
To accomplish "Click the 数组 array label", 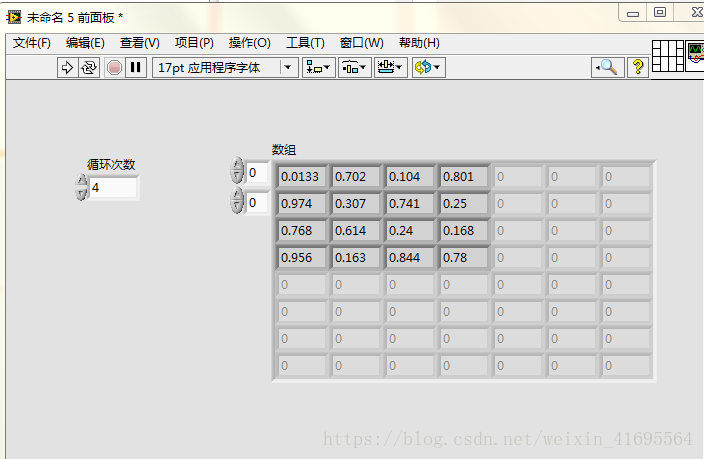I will 284,150.
